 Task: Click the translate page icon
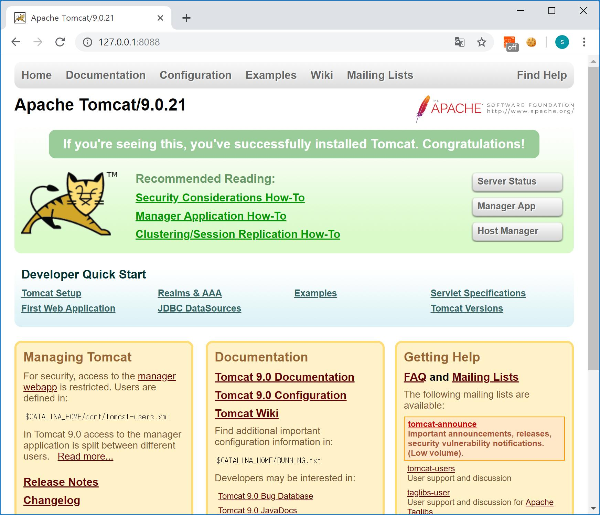click(460, 42)
